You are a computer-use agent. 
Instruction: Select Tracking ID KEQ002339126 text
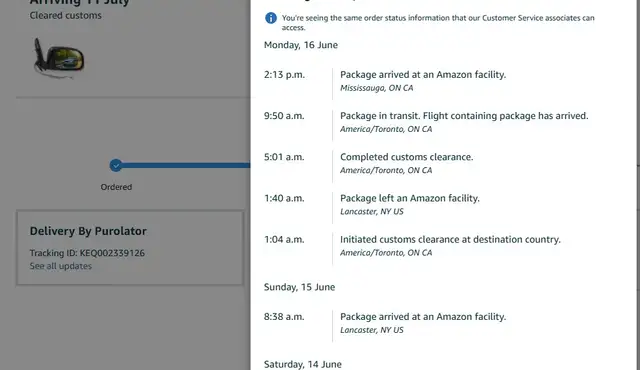[x=87, y=253]
